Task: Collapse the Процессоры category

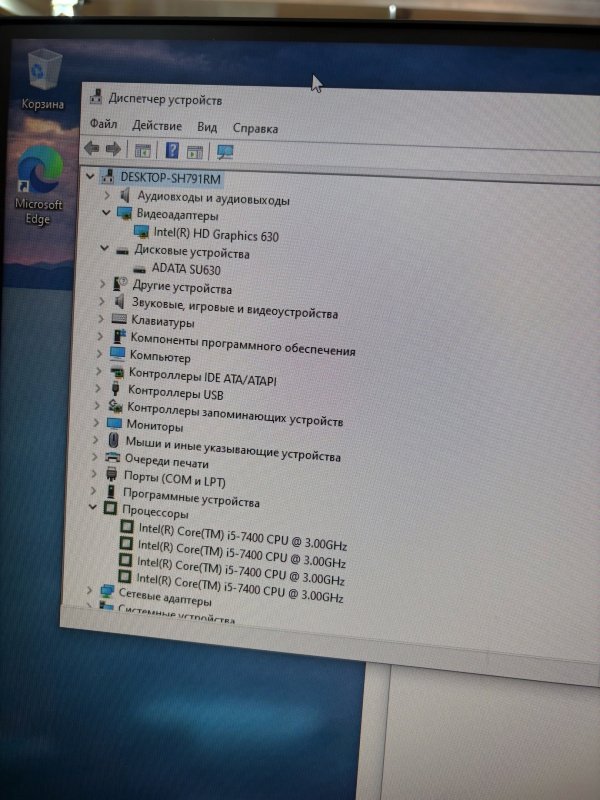Action: pos(92,507)
